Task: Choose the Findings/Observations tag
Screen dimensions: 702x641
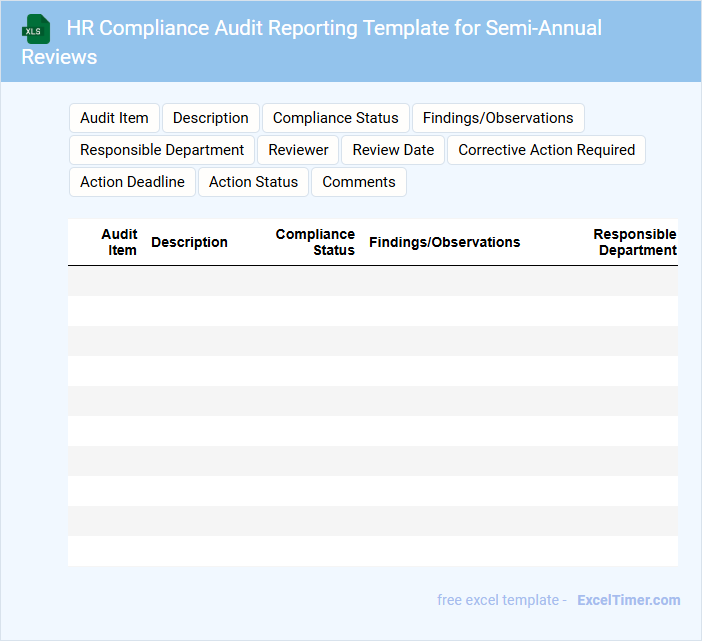Action: tap(498, 118)
